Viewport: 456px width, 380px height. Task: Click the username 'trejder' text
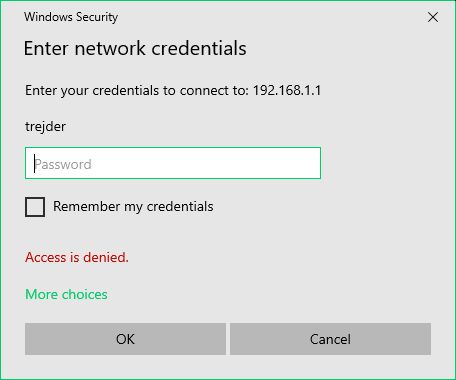45,127
